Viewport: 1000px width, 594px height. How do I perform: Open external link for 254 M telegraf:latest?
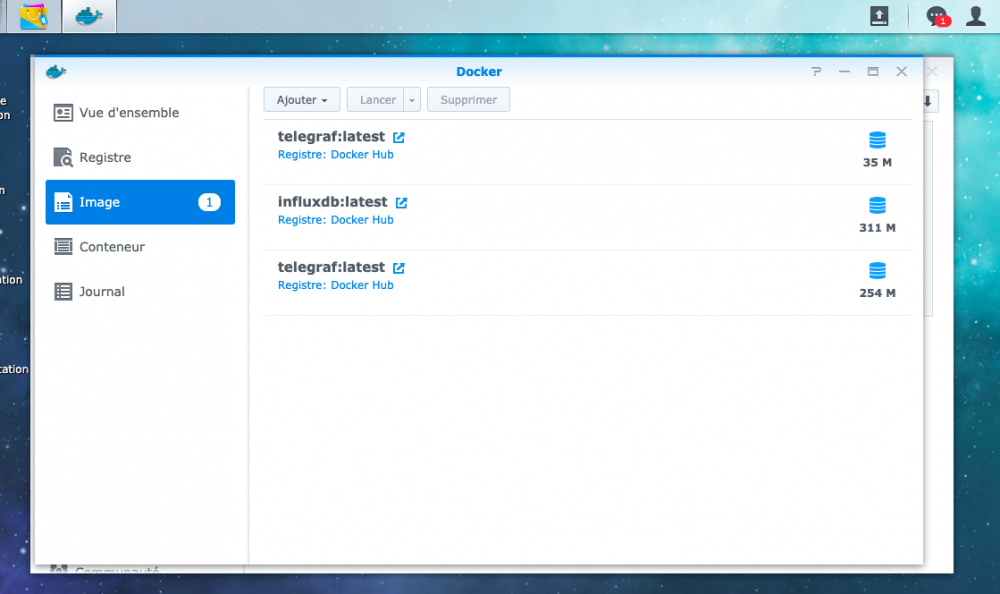399,268
